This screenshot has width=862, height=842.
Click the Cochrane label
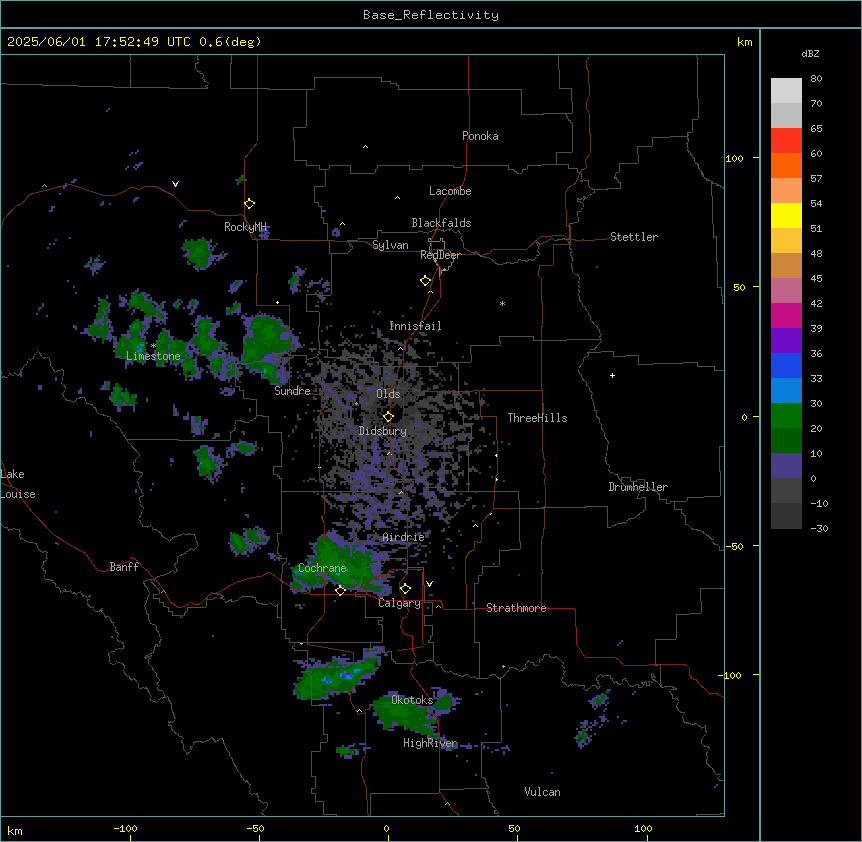322,568
